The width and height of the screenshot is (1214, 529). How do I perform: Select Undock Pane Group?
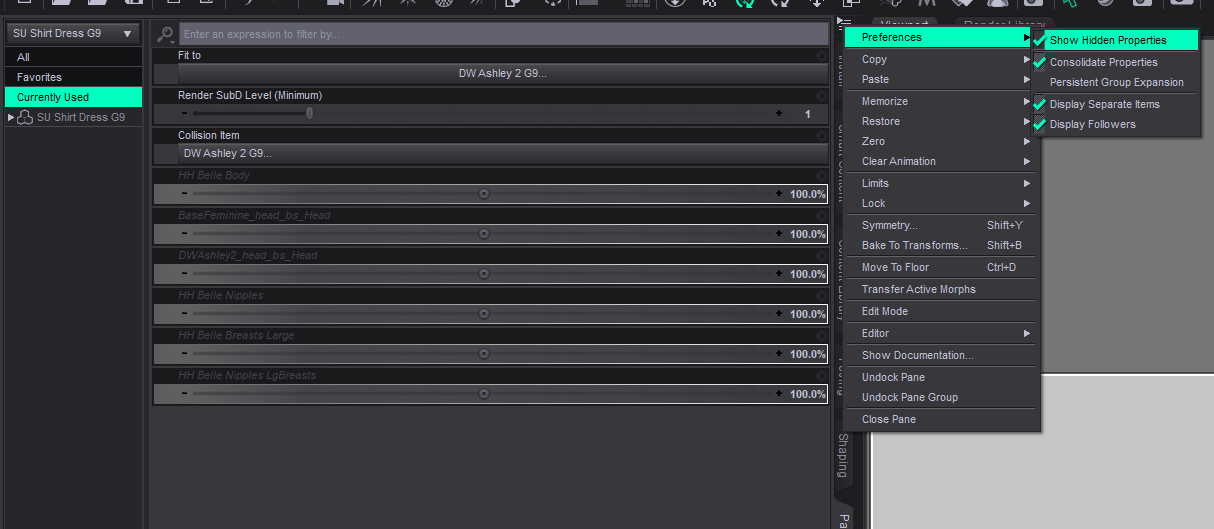pos(943,397)
